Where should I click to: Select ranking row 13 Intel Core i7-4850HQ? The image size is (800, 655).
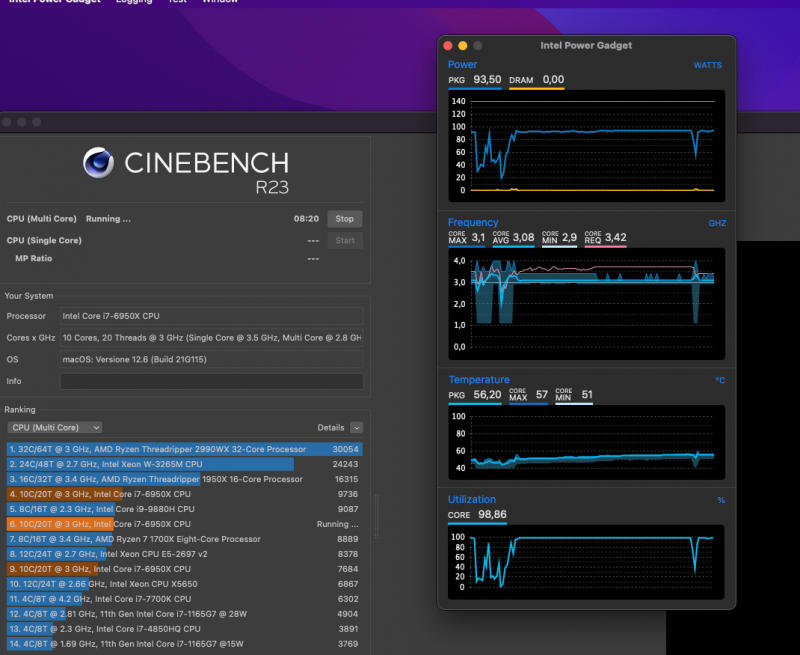coord(185,628)
